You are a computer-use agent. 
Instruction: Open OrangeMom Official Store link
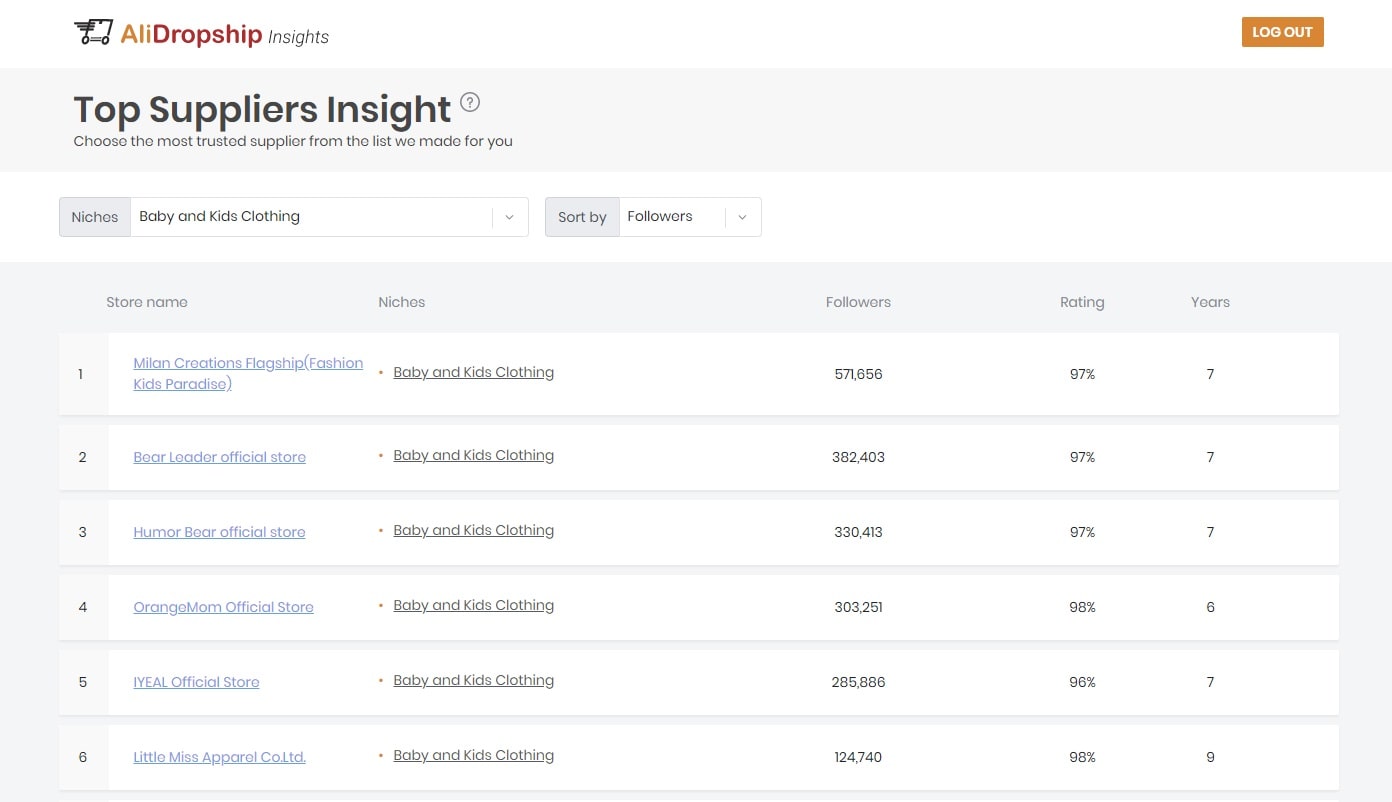pos(223,607)
